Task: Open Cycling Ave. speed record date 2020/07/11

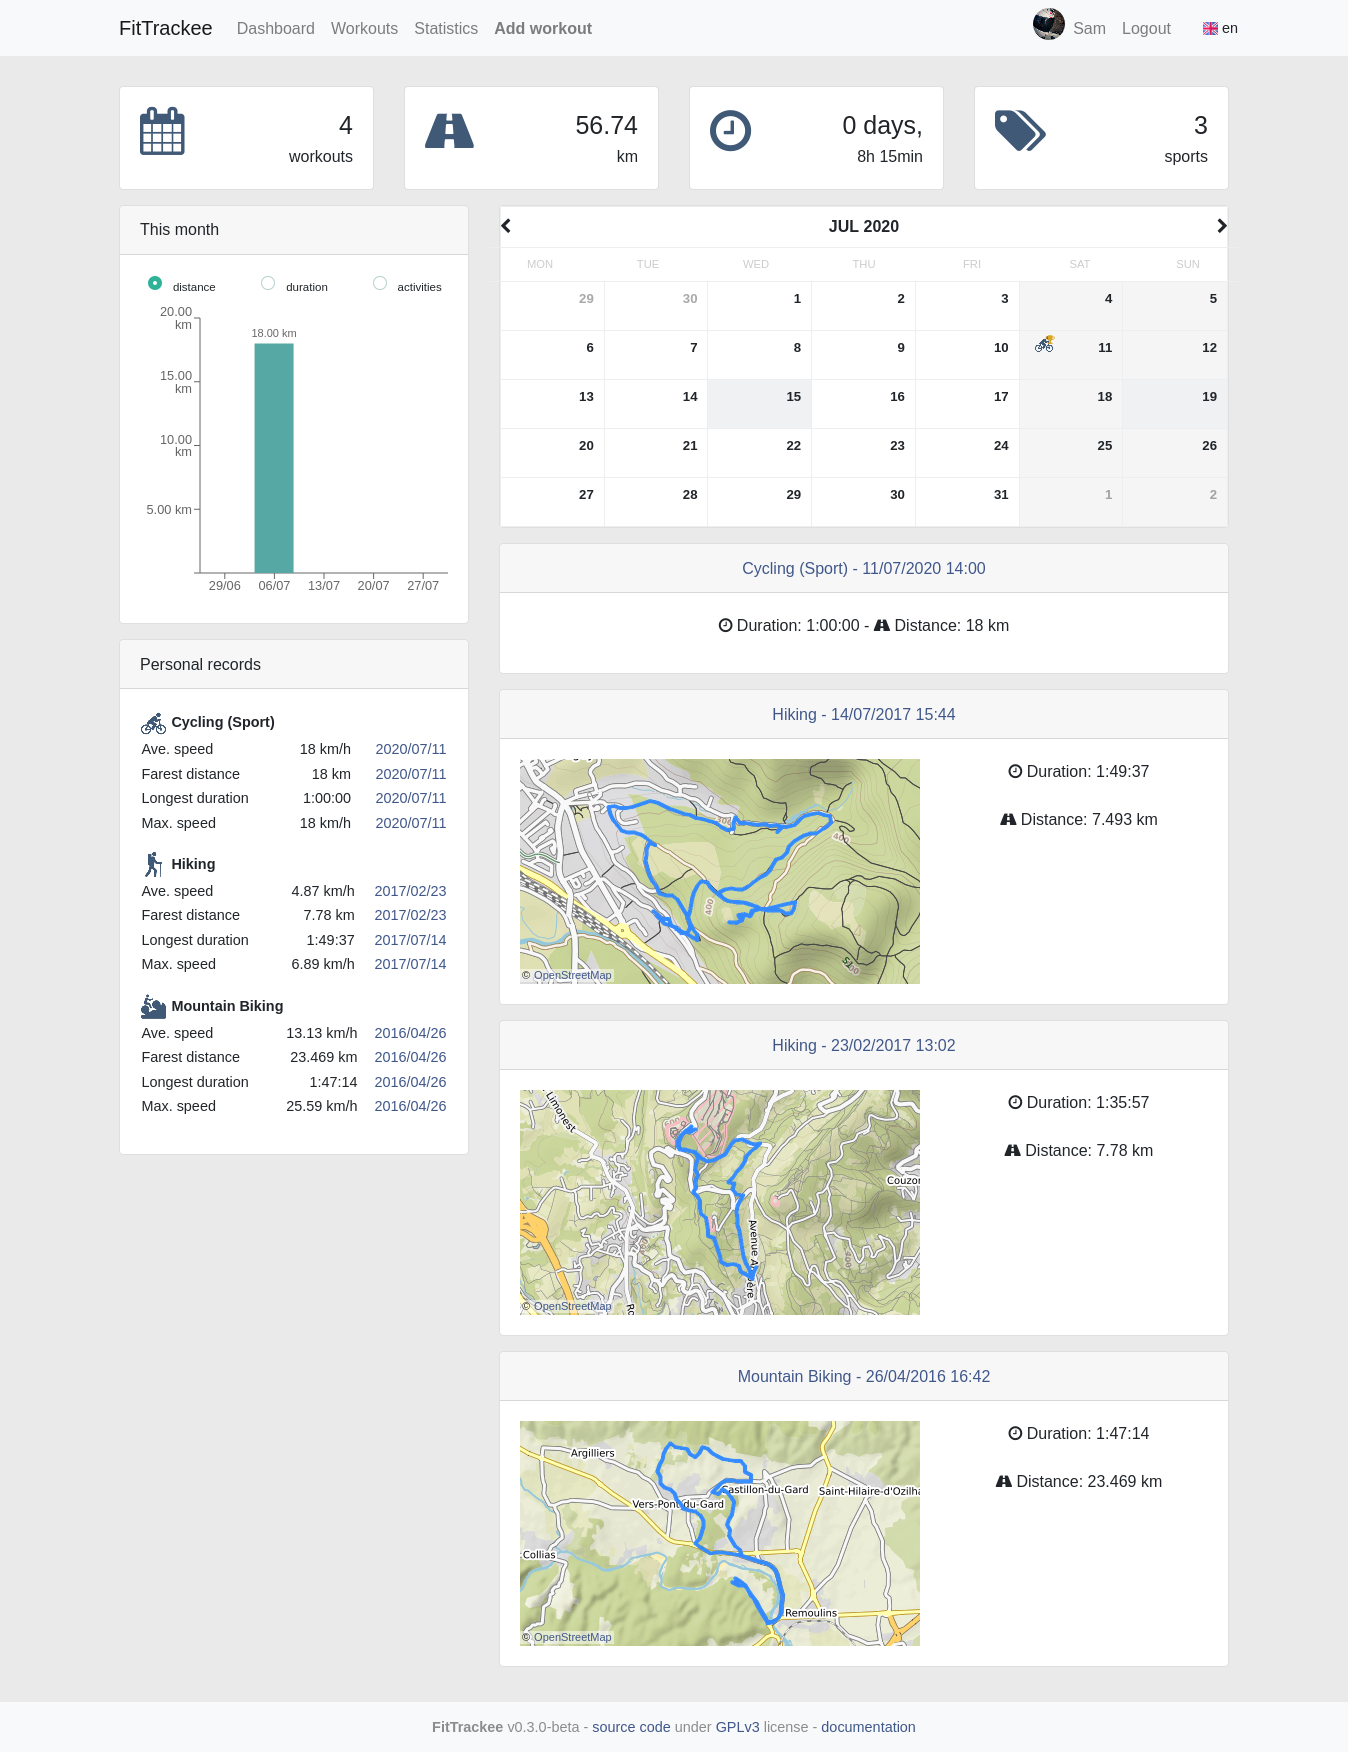Action: (x=411, y=749)
